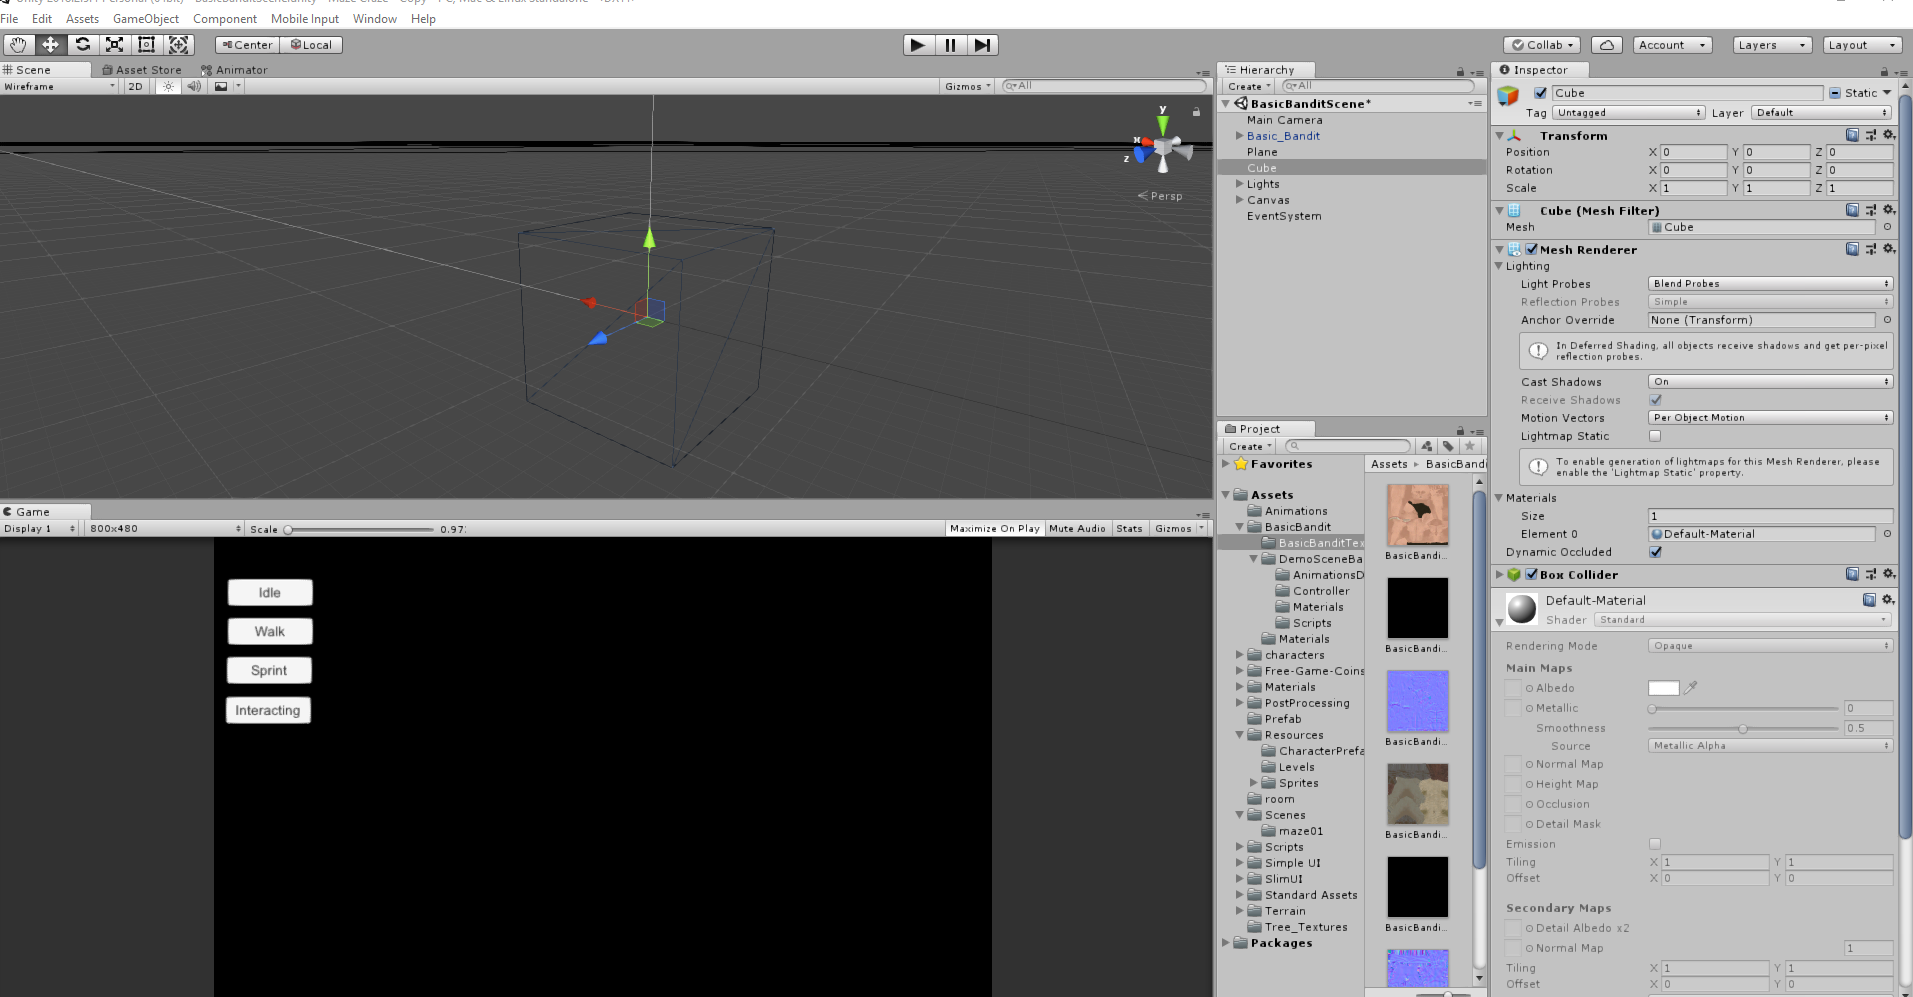Screen dimensions: 1913x997
Task: Open the Layers dropdown
Action: tap(1772, 45)
